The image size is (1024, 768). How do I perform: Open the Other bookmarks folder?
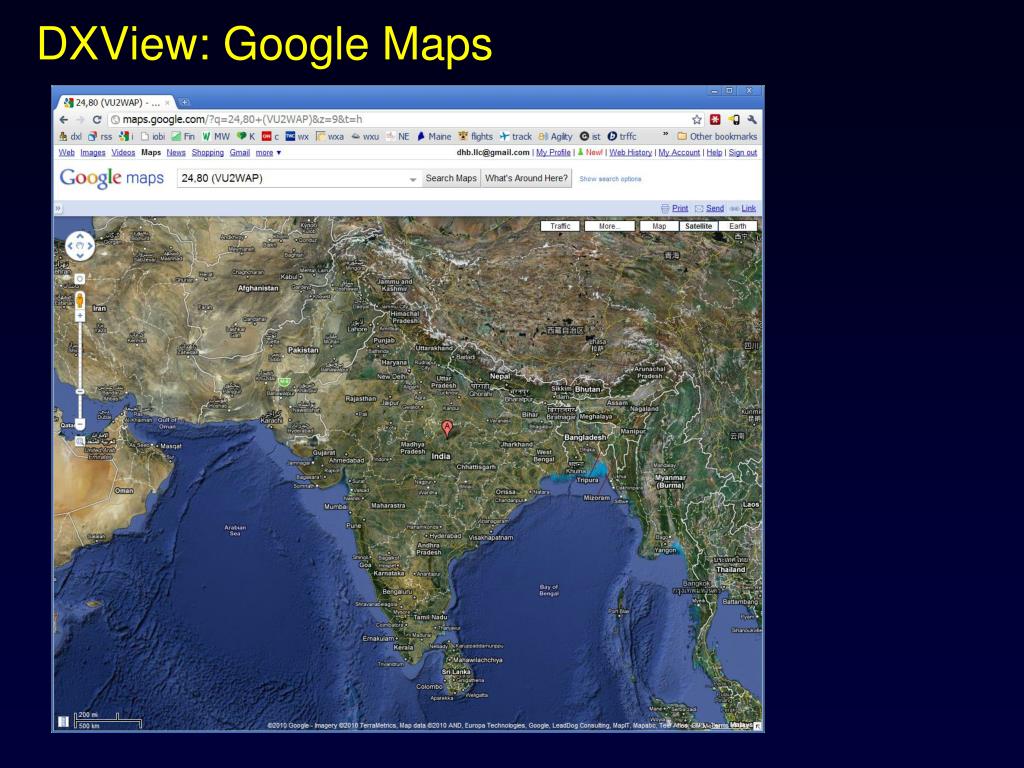717,136
